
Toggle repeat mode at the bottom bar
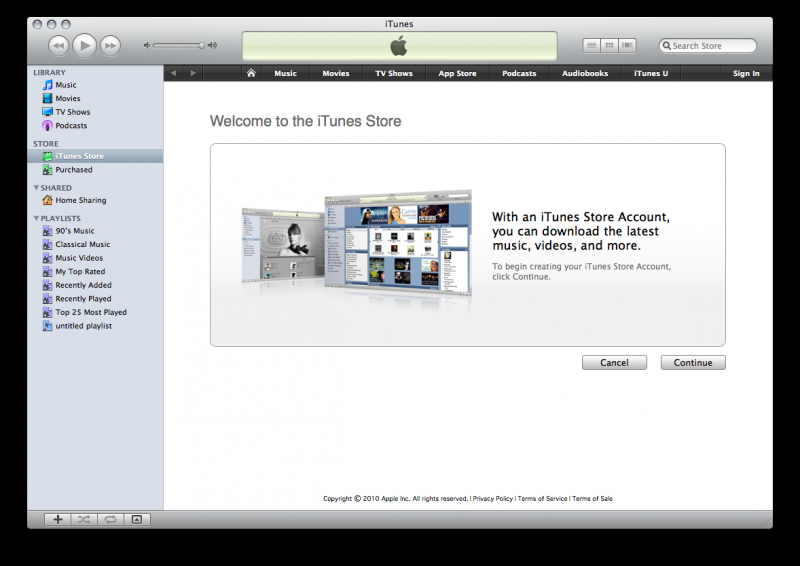point(110,519)
